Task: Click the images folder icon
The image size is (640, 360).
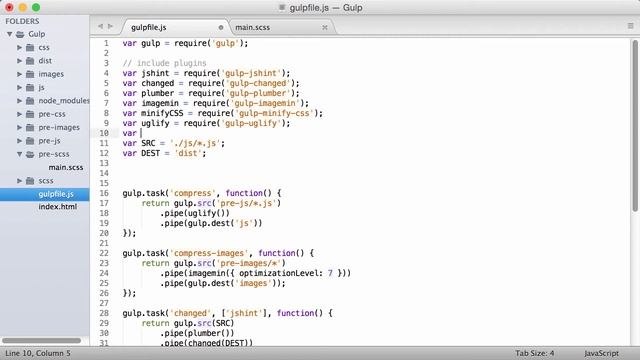Action: point(30,74)
